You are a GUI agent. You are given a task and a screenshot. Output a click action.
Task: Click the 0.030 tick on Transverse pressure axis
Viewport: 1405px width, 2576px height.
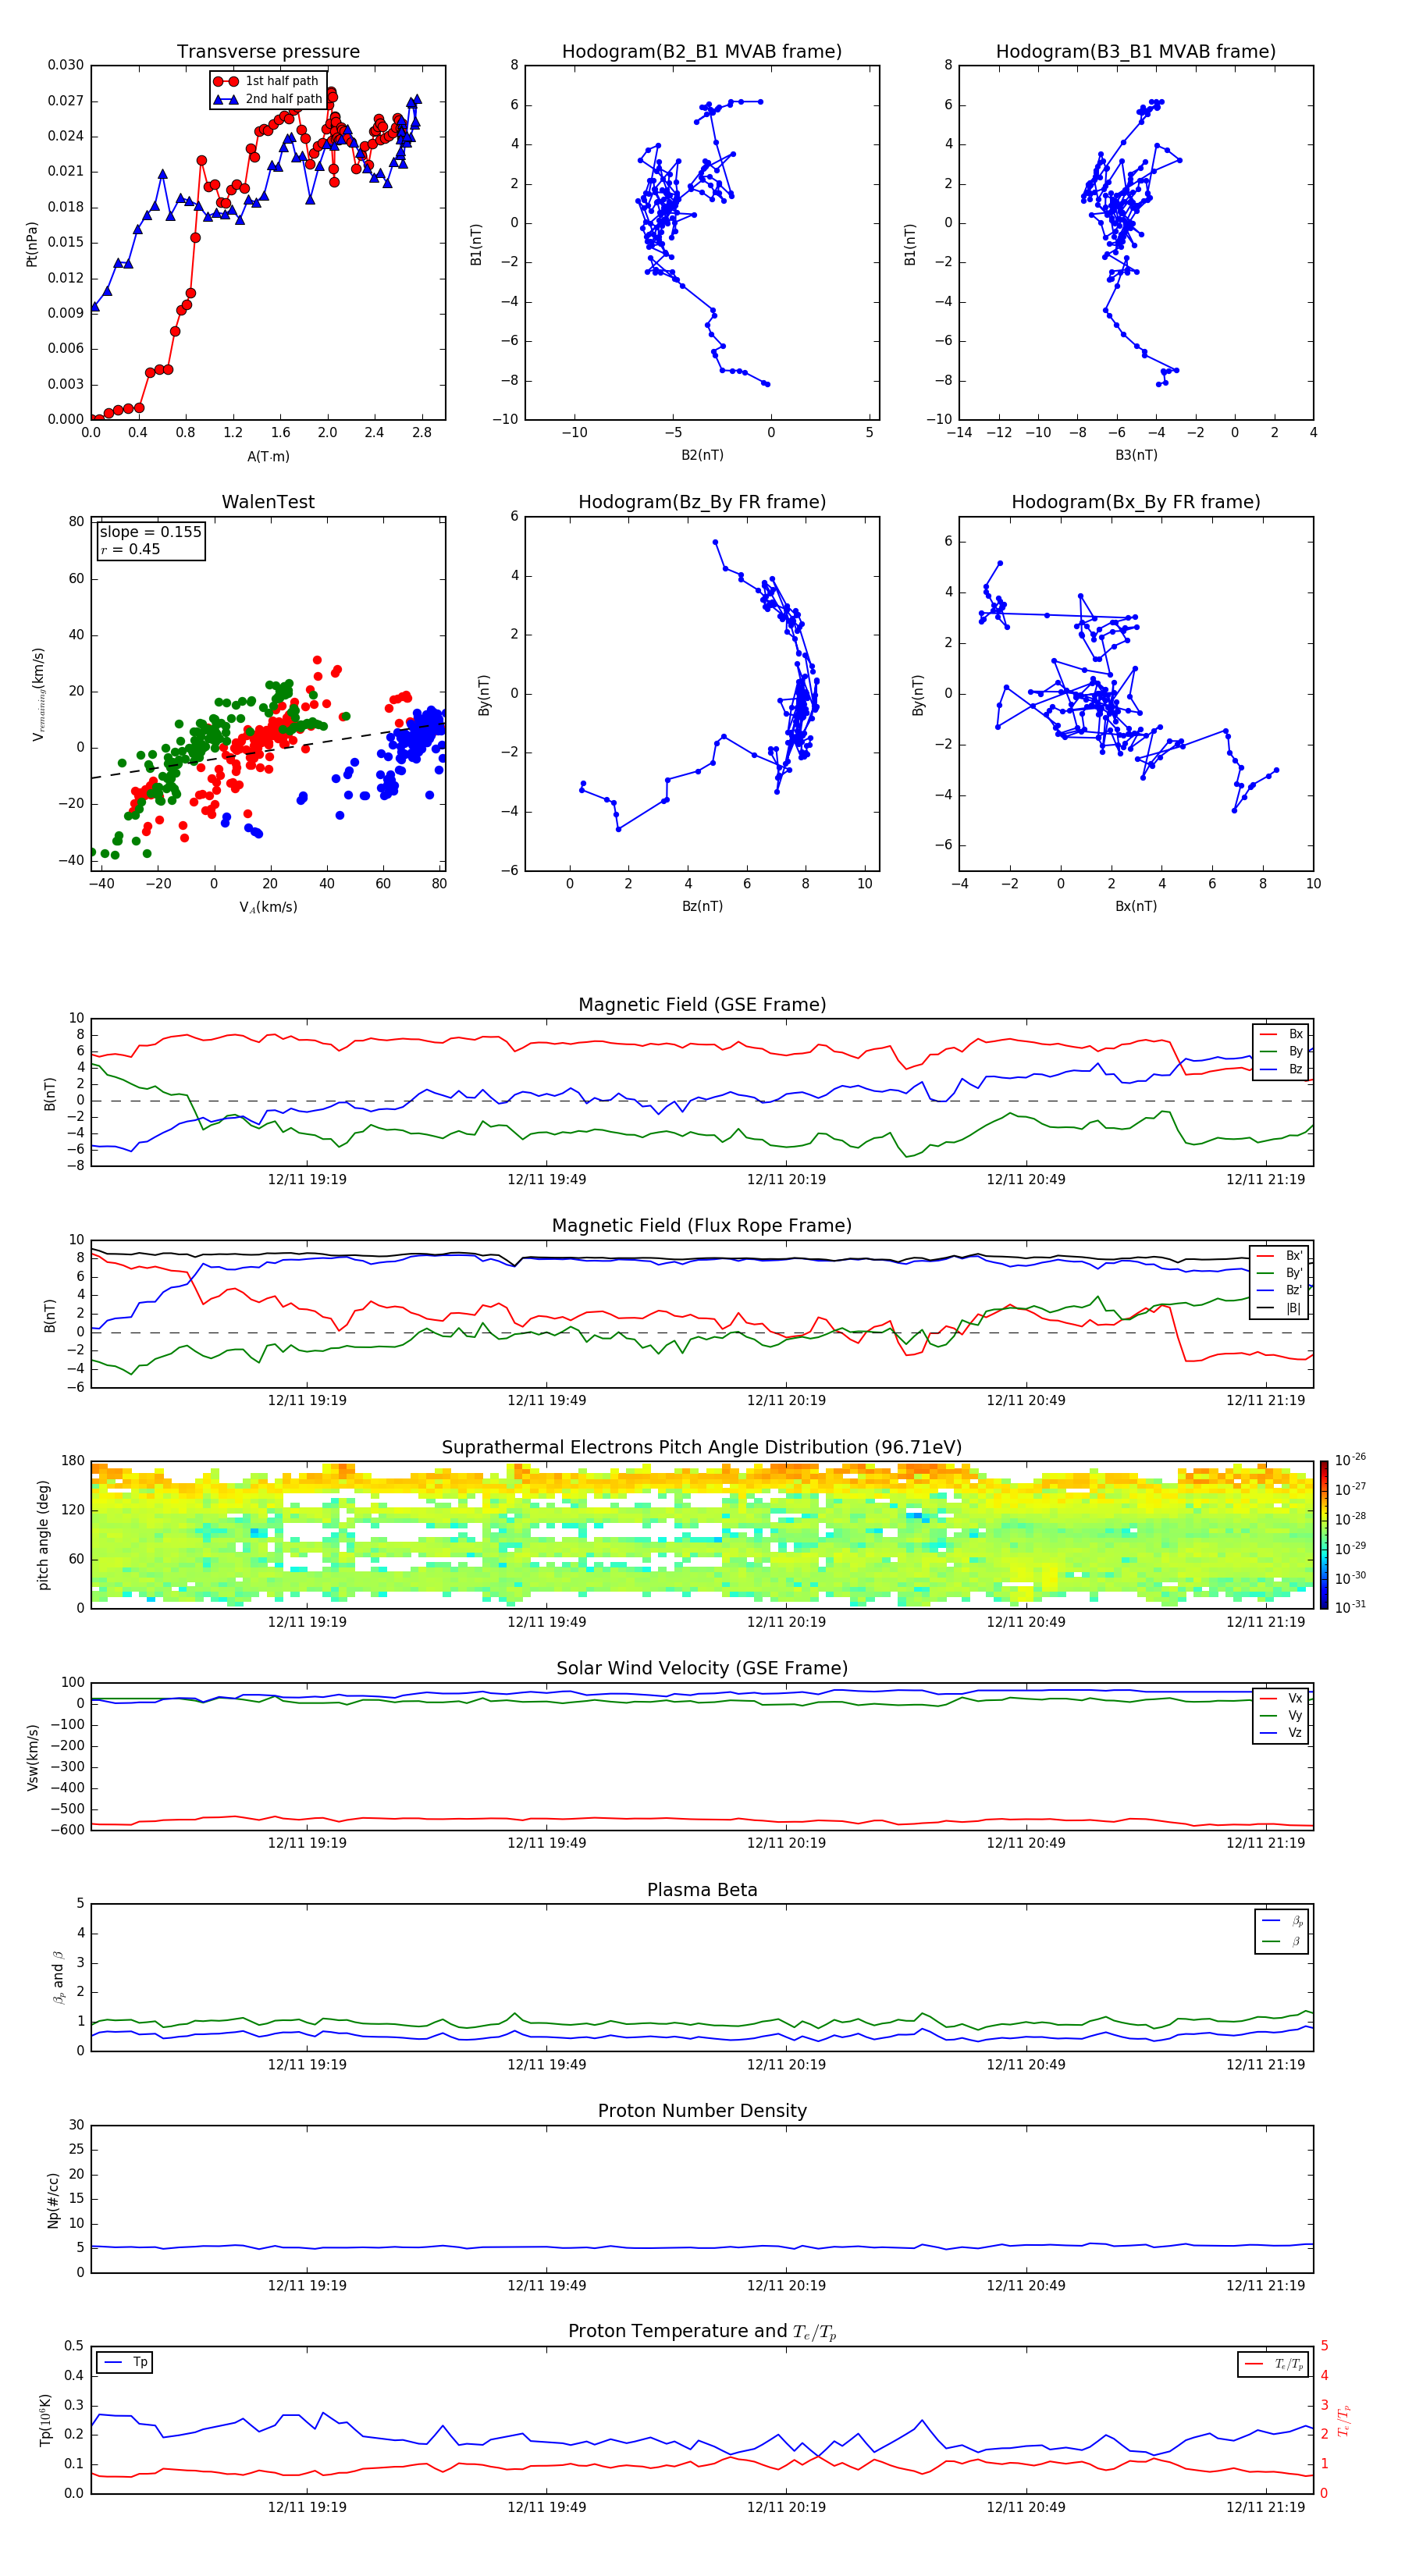click(65, 66)
